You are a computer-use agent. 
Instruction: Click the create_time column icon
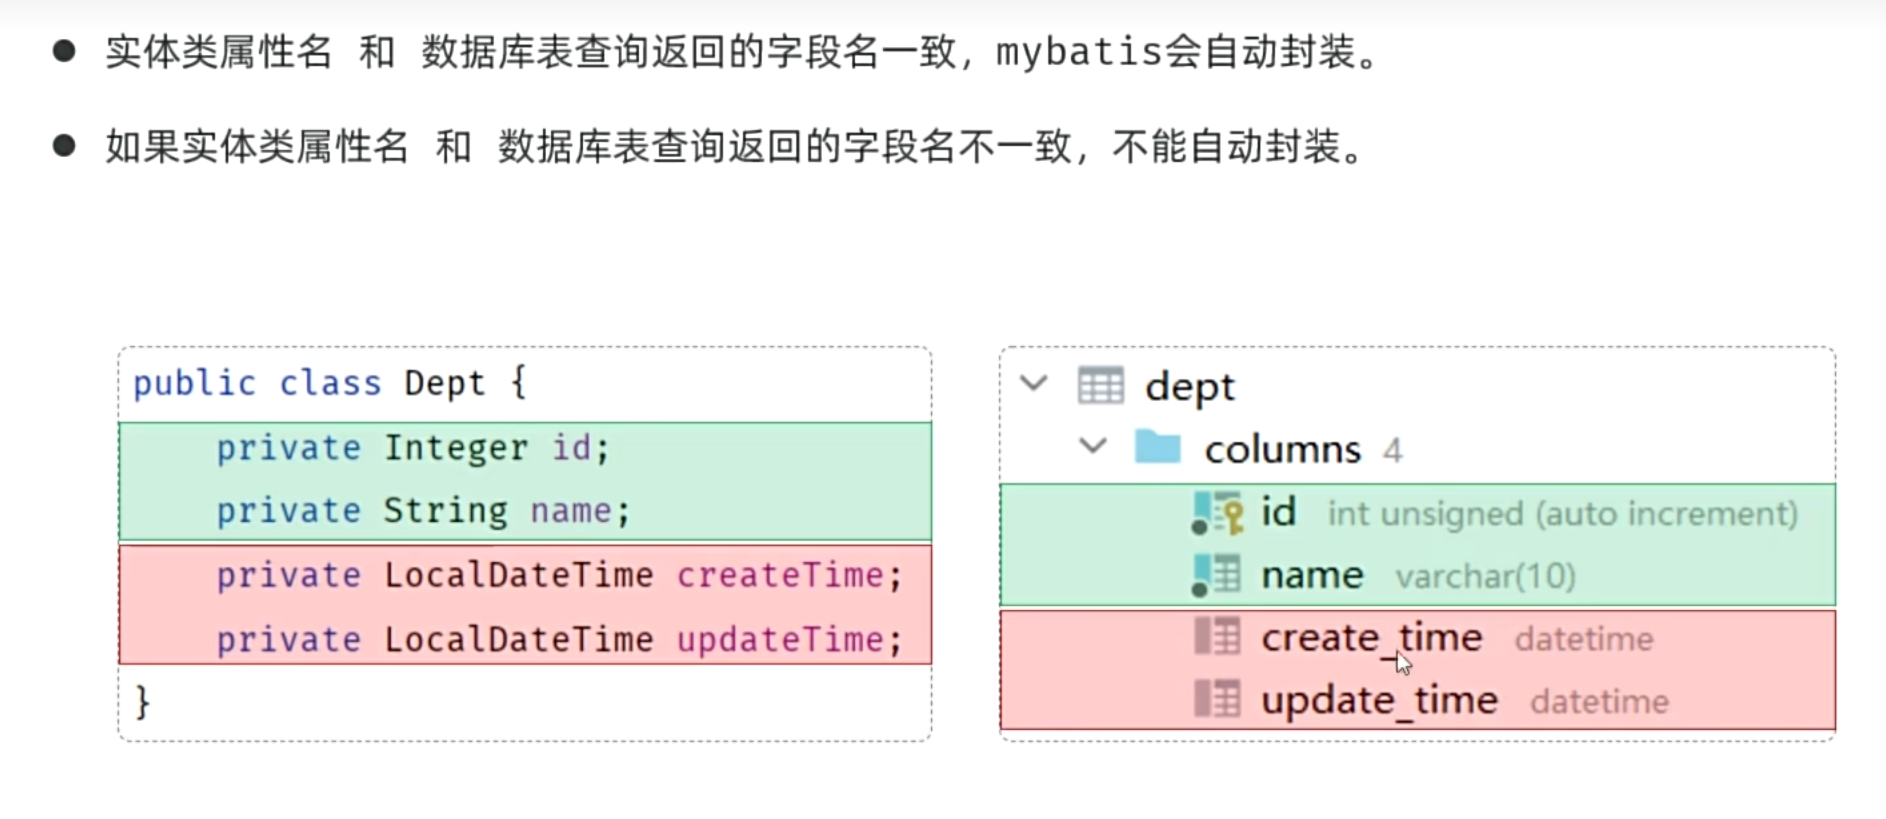(1217, 637)
